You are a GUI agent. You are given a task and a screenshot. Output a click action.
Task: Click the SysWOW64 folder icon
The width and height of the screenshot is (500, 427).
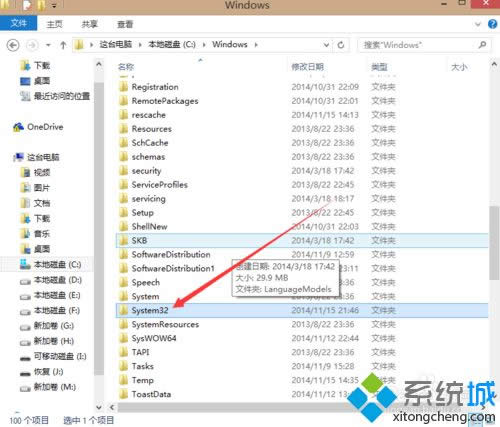(x=124, y=339)
